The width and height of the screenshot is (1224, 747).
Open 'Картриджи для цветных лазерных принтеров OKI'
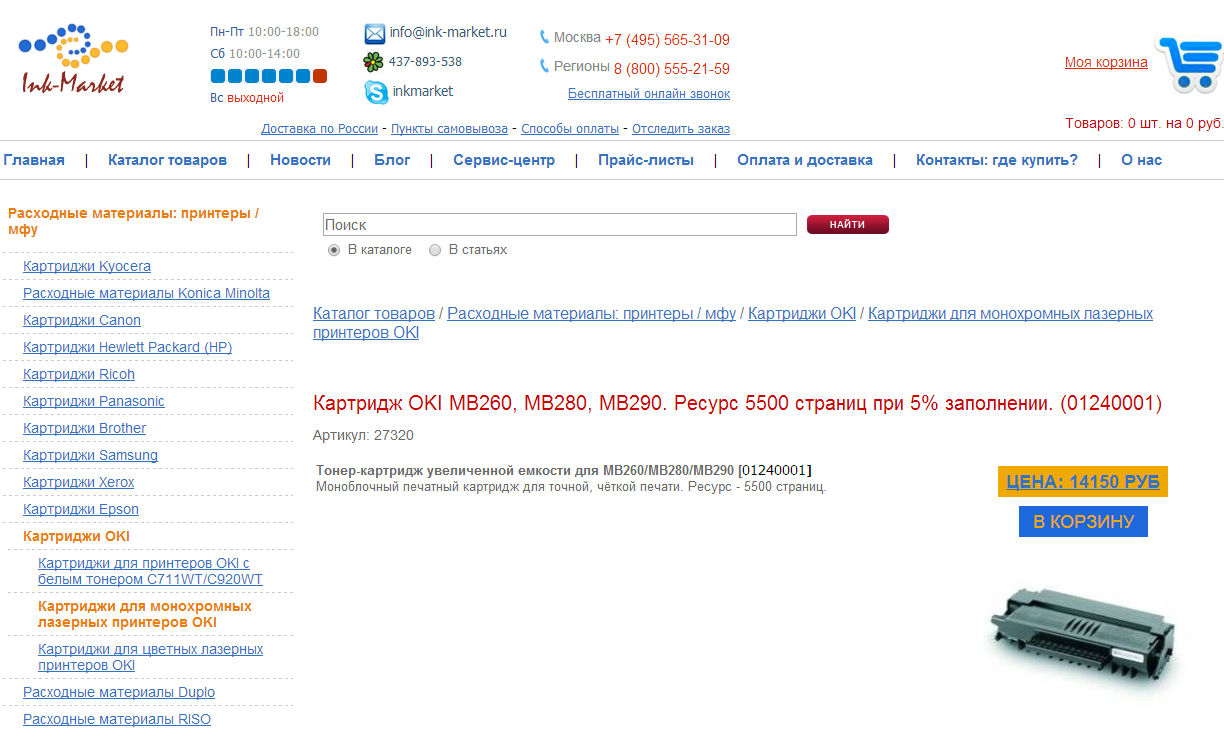point(150,657)
